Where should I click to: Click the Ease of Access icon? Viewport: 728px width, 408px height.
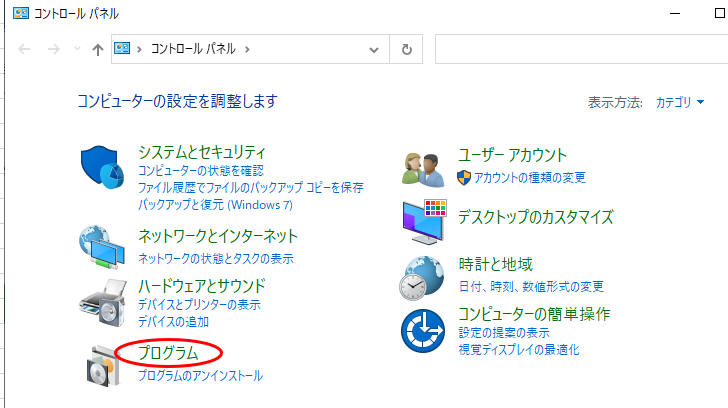[x=422, y=330]
